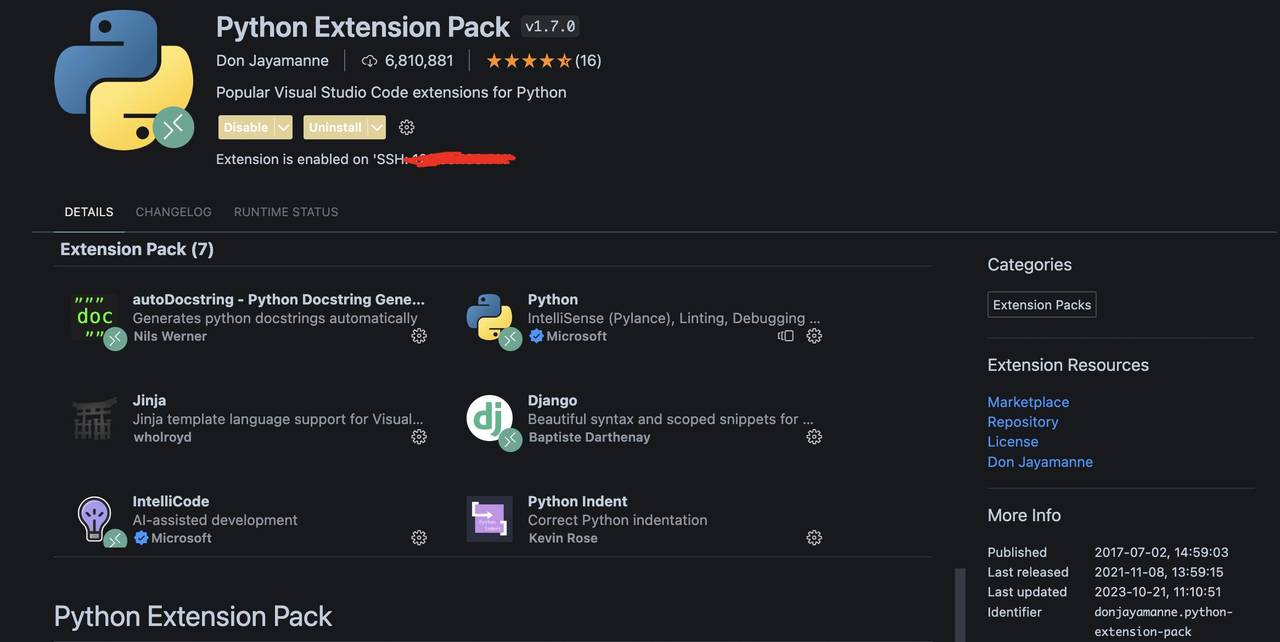Click IntelliCode extension's gear icon

tap(419, 538)
